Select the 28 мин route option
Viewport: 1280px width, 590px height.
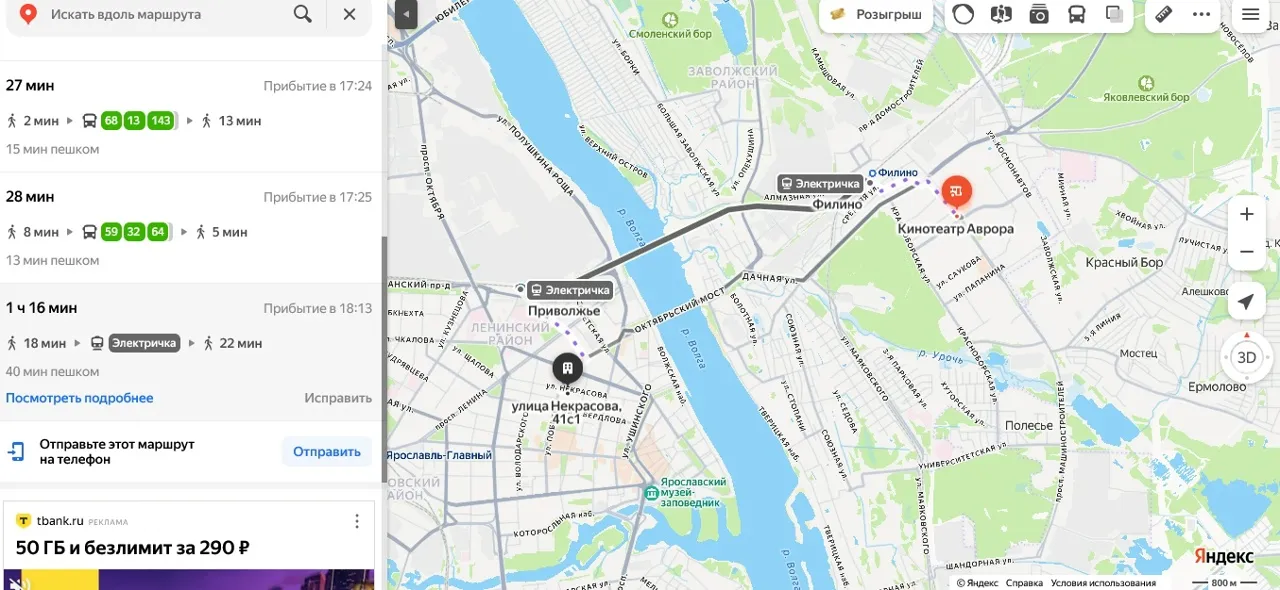point(190,227)
